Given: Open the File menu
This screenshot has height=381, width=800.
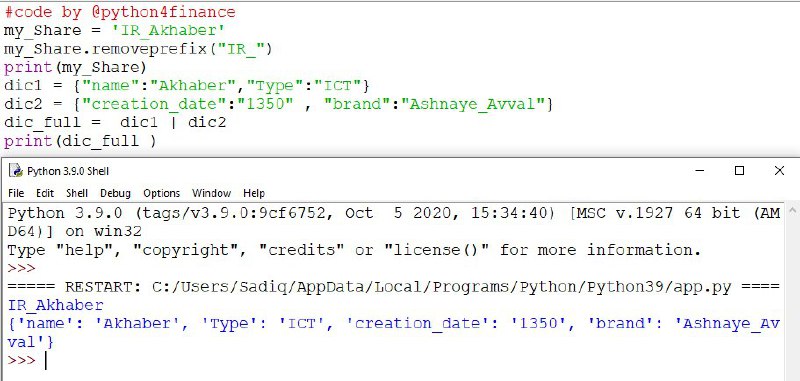Looking at the screenshot, I should 16,193.
